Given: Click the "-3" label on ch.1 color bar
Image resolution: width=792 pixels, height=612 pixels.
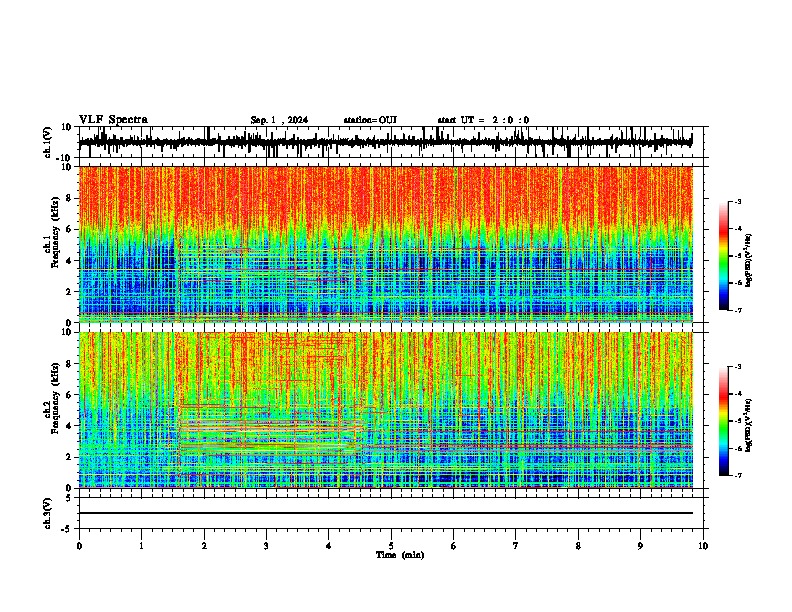Looking at the screenshot, I should (737, 201).
